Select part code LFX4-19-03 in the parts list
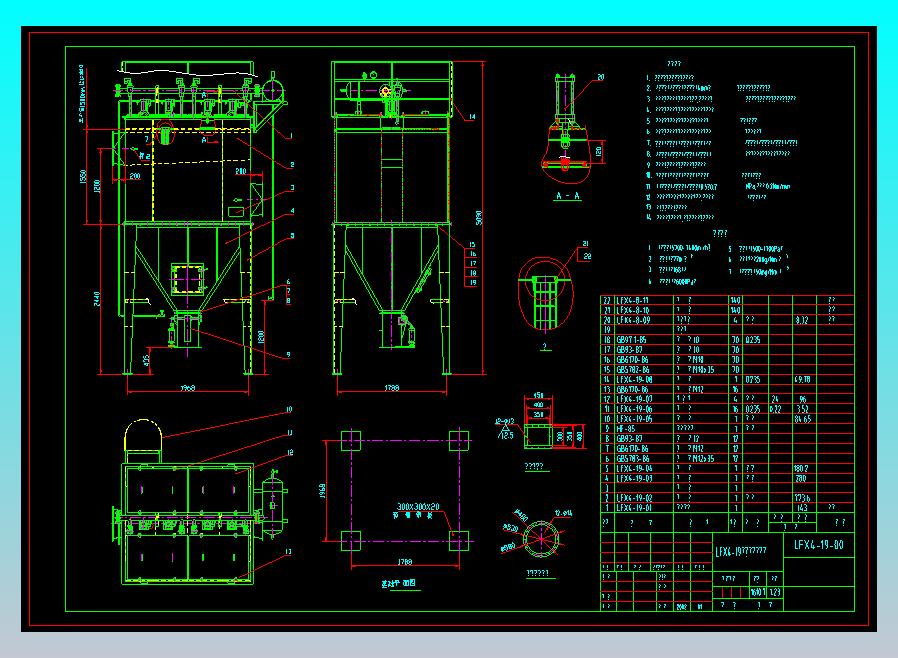898x658 pixels. 635,478
